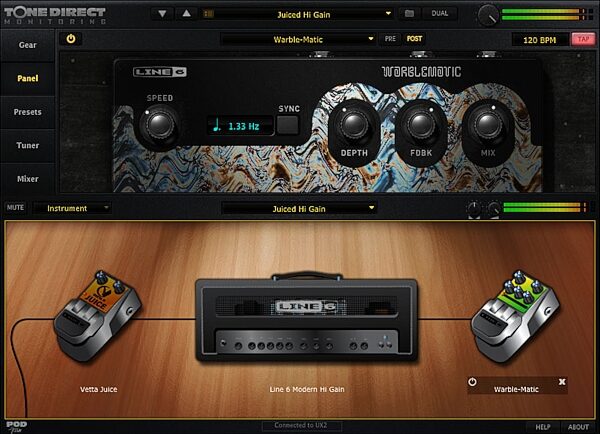
Task: Open the lower Juiced Hi Gain tone dropdown
Action: click(299, 209)
